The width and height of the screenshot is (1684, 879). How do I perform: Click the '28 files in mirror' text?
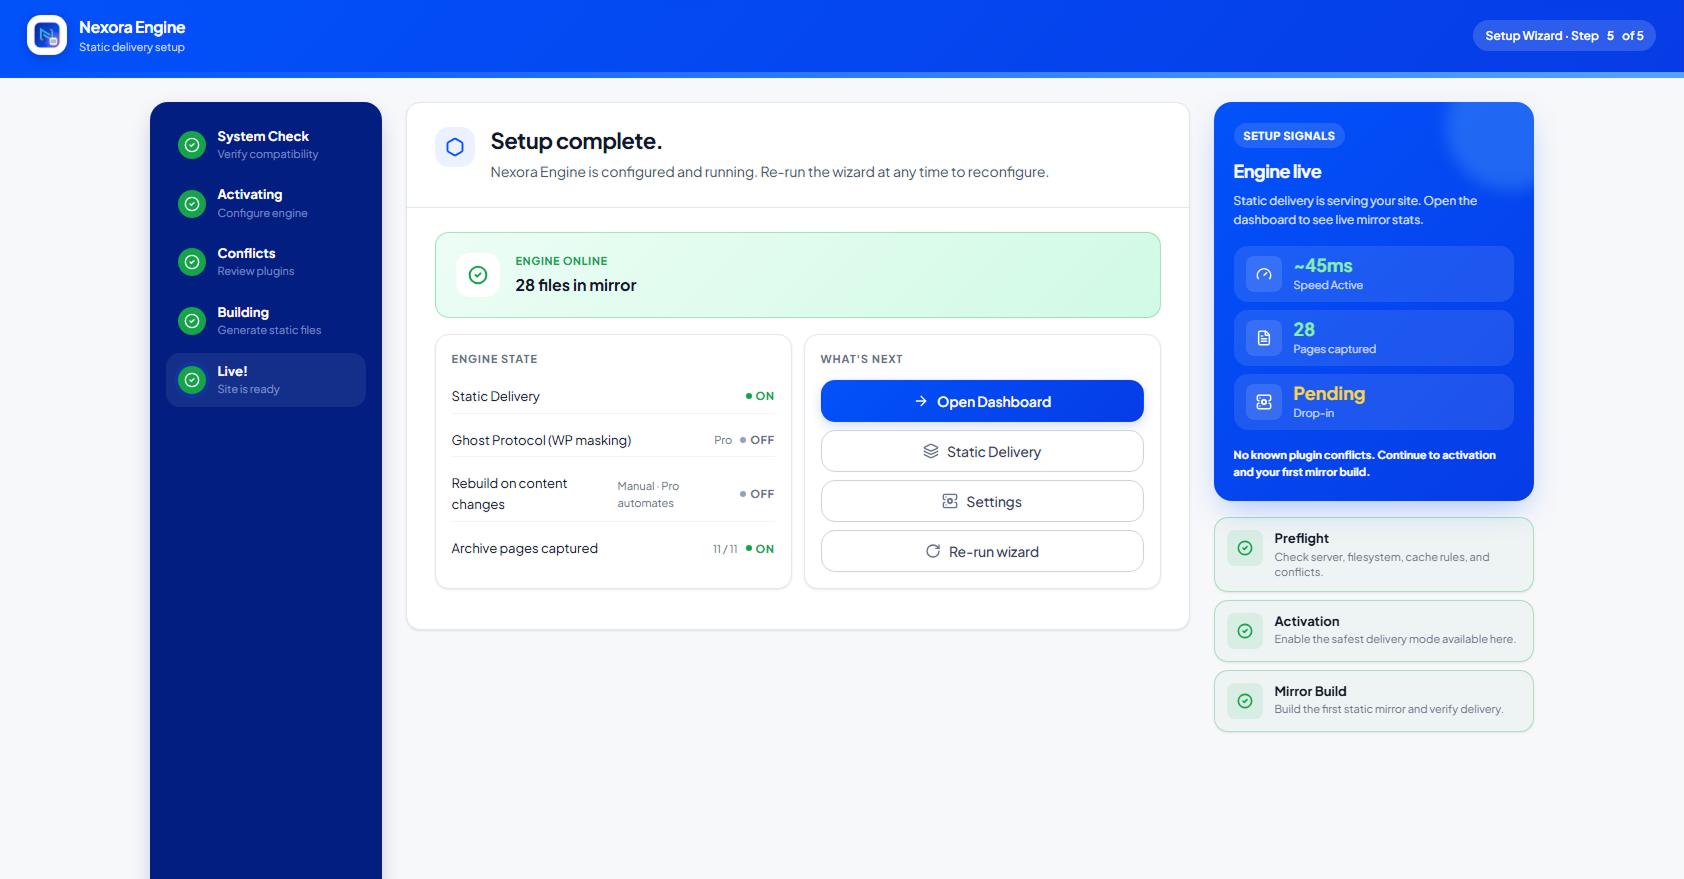click(x=576, y=286)
